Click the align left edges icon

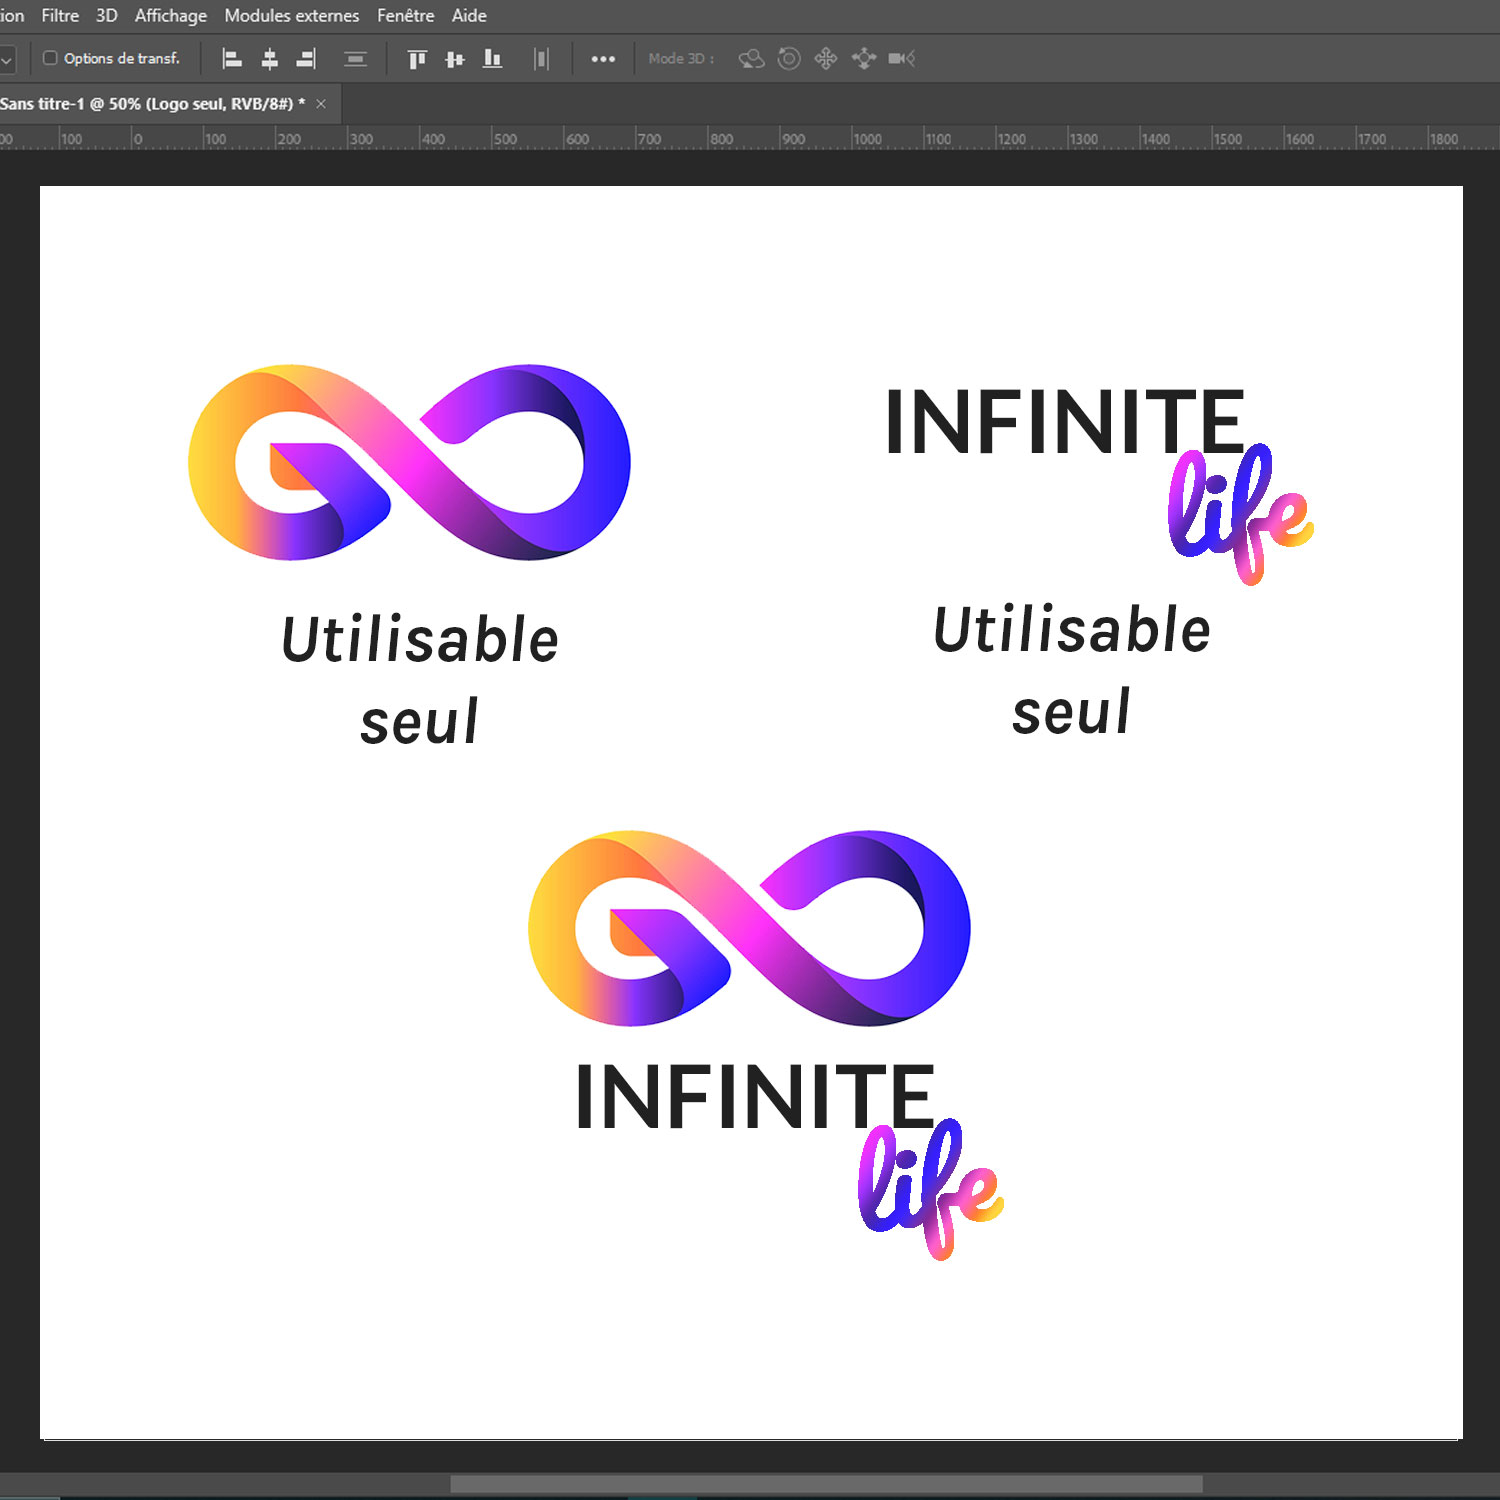click(x=232, y=59)
